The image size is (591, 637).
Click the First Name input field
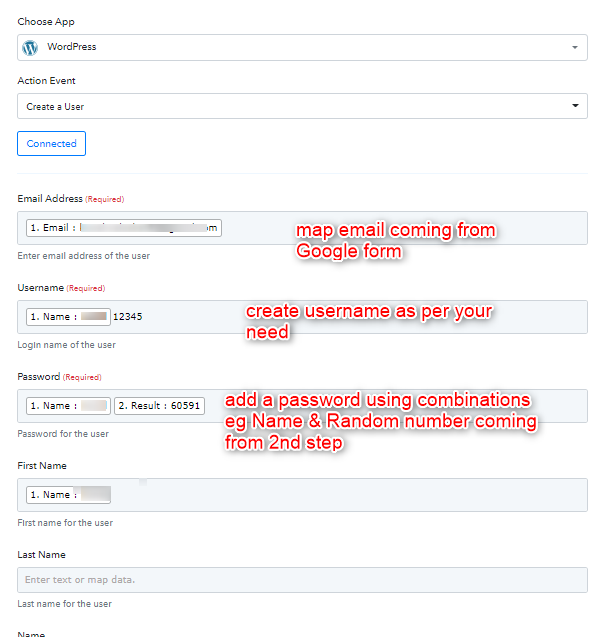click(x=302, y=494)
